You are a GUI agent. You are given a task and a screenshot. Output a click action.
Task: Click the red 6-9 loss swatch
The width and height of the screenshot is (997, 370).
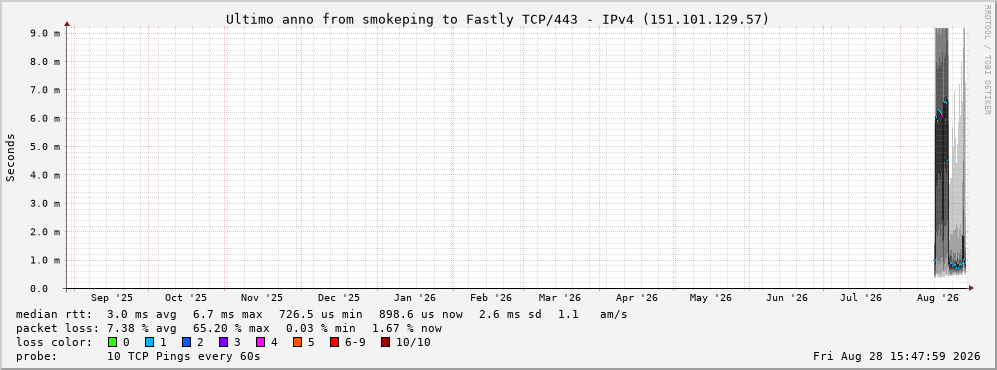pyautogui.click(x=334, y=342)
